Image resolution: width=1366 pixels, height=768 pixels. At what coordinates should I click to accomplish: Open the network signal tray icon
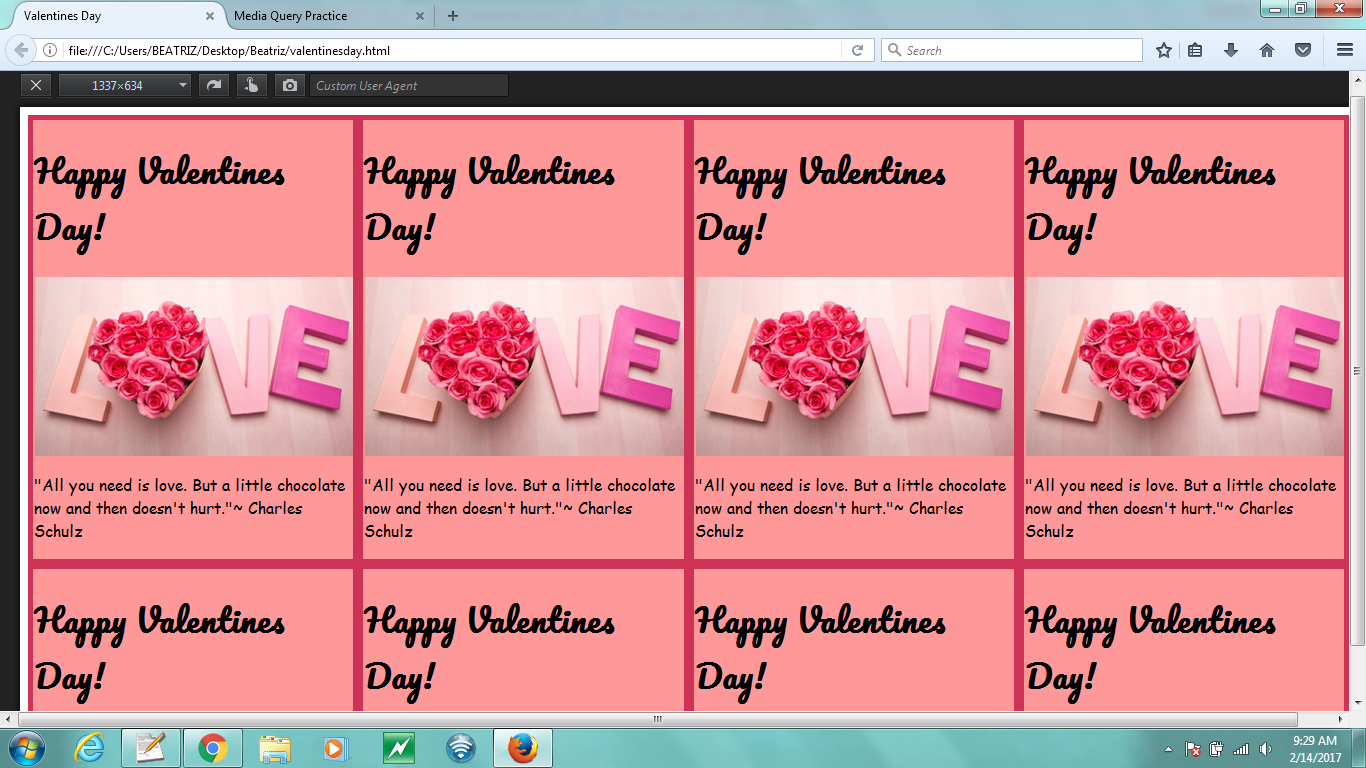pyautogui.click(x=1241, y=749)
